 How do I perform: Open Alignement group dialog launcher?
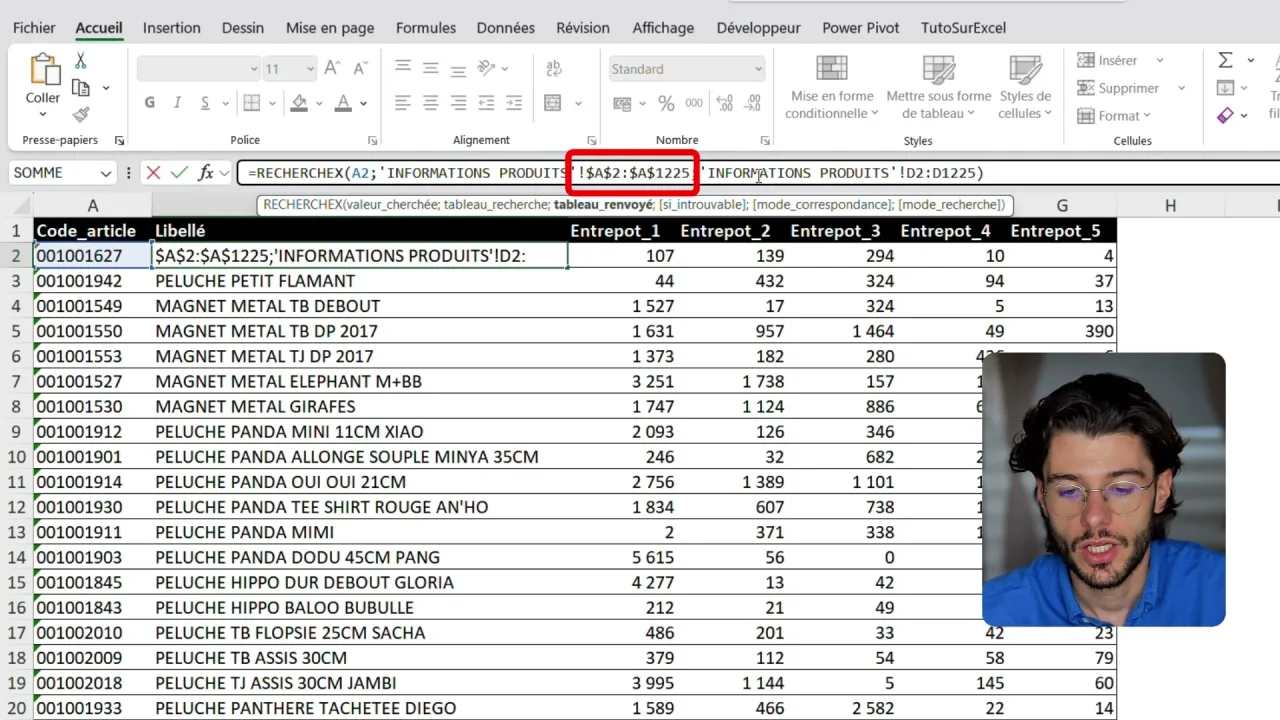591,141
